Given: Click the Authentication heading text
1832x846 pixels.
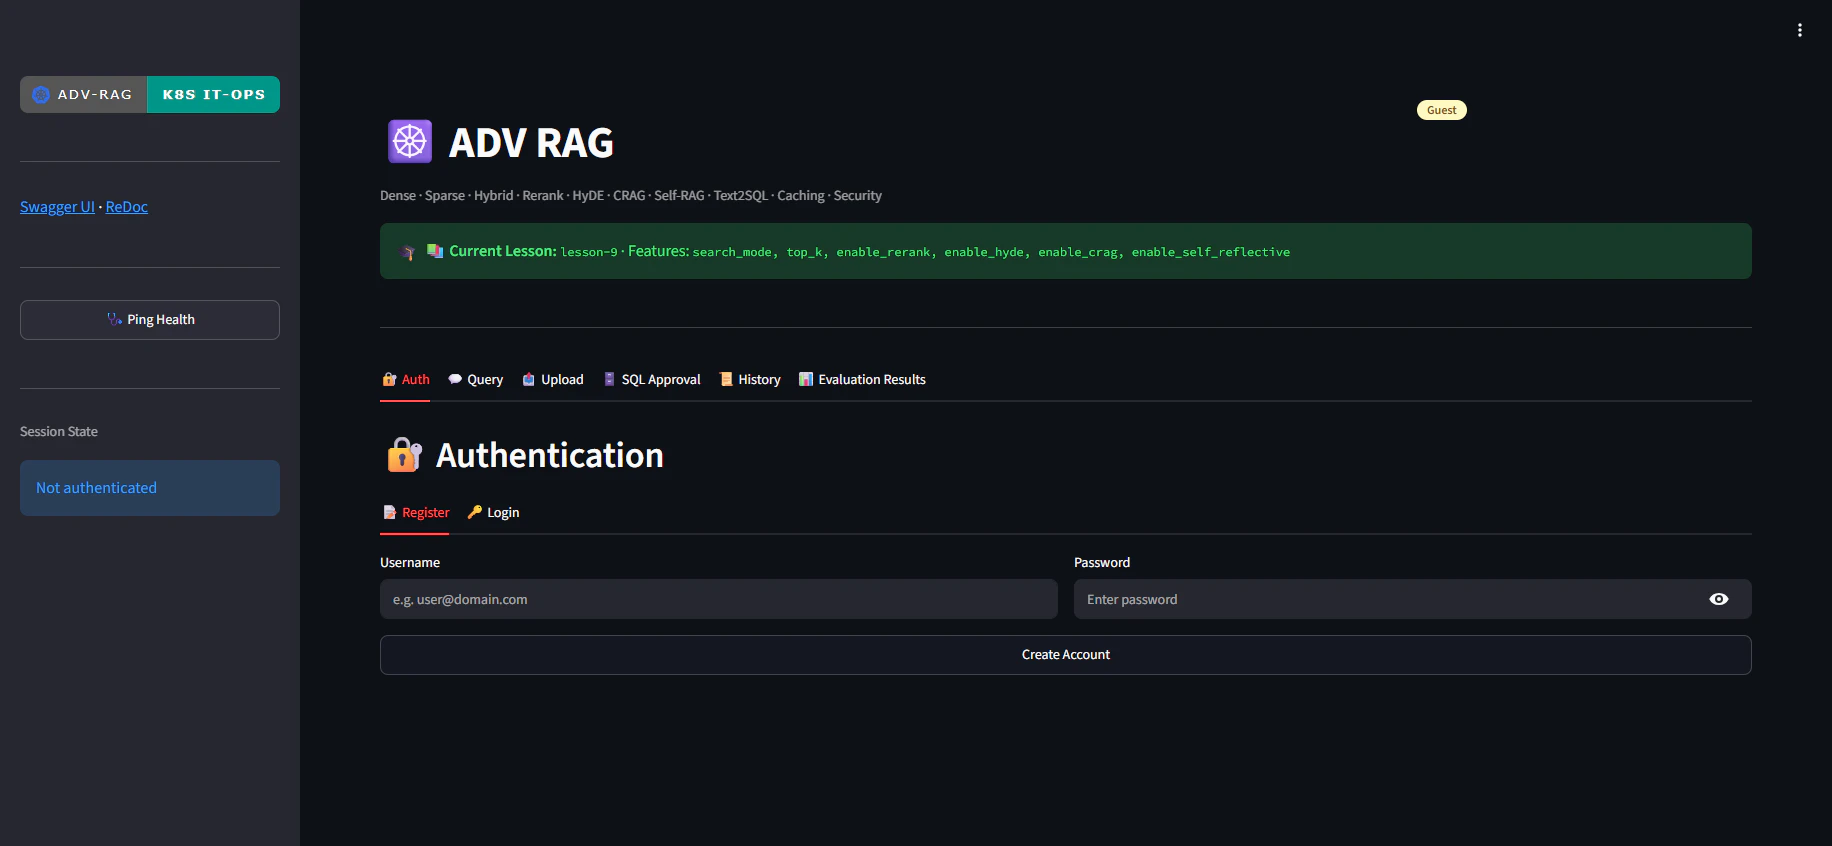Looking at the screenshot, I should [x=550, y=456].
